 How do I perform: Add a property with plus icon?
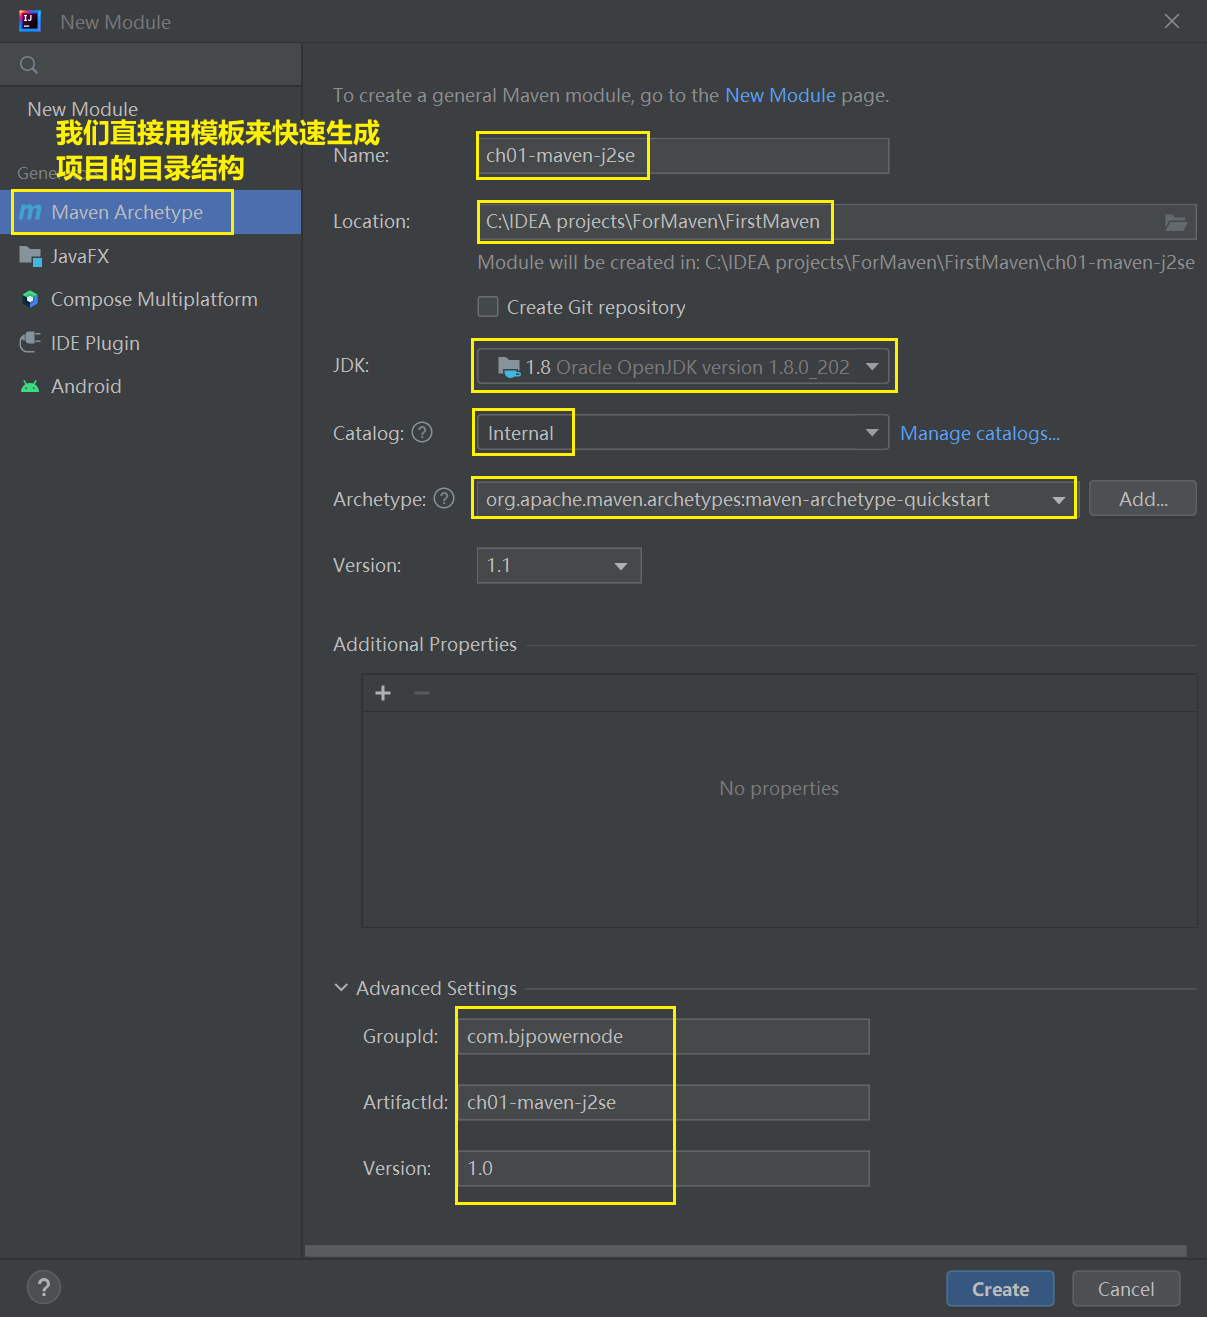[383, 693]
